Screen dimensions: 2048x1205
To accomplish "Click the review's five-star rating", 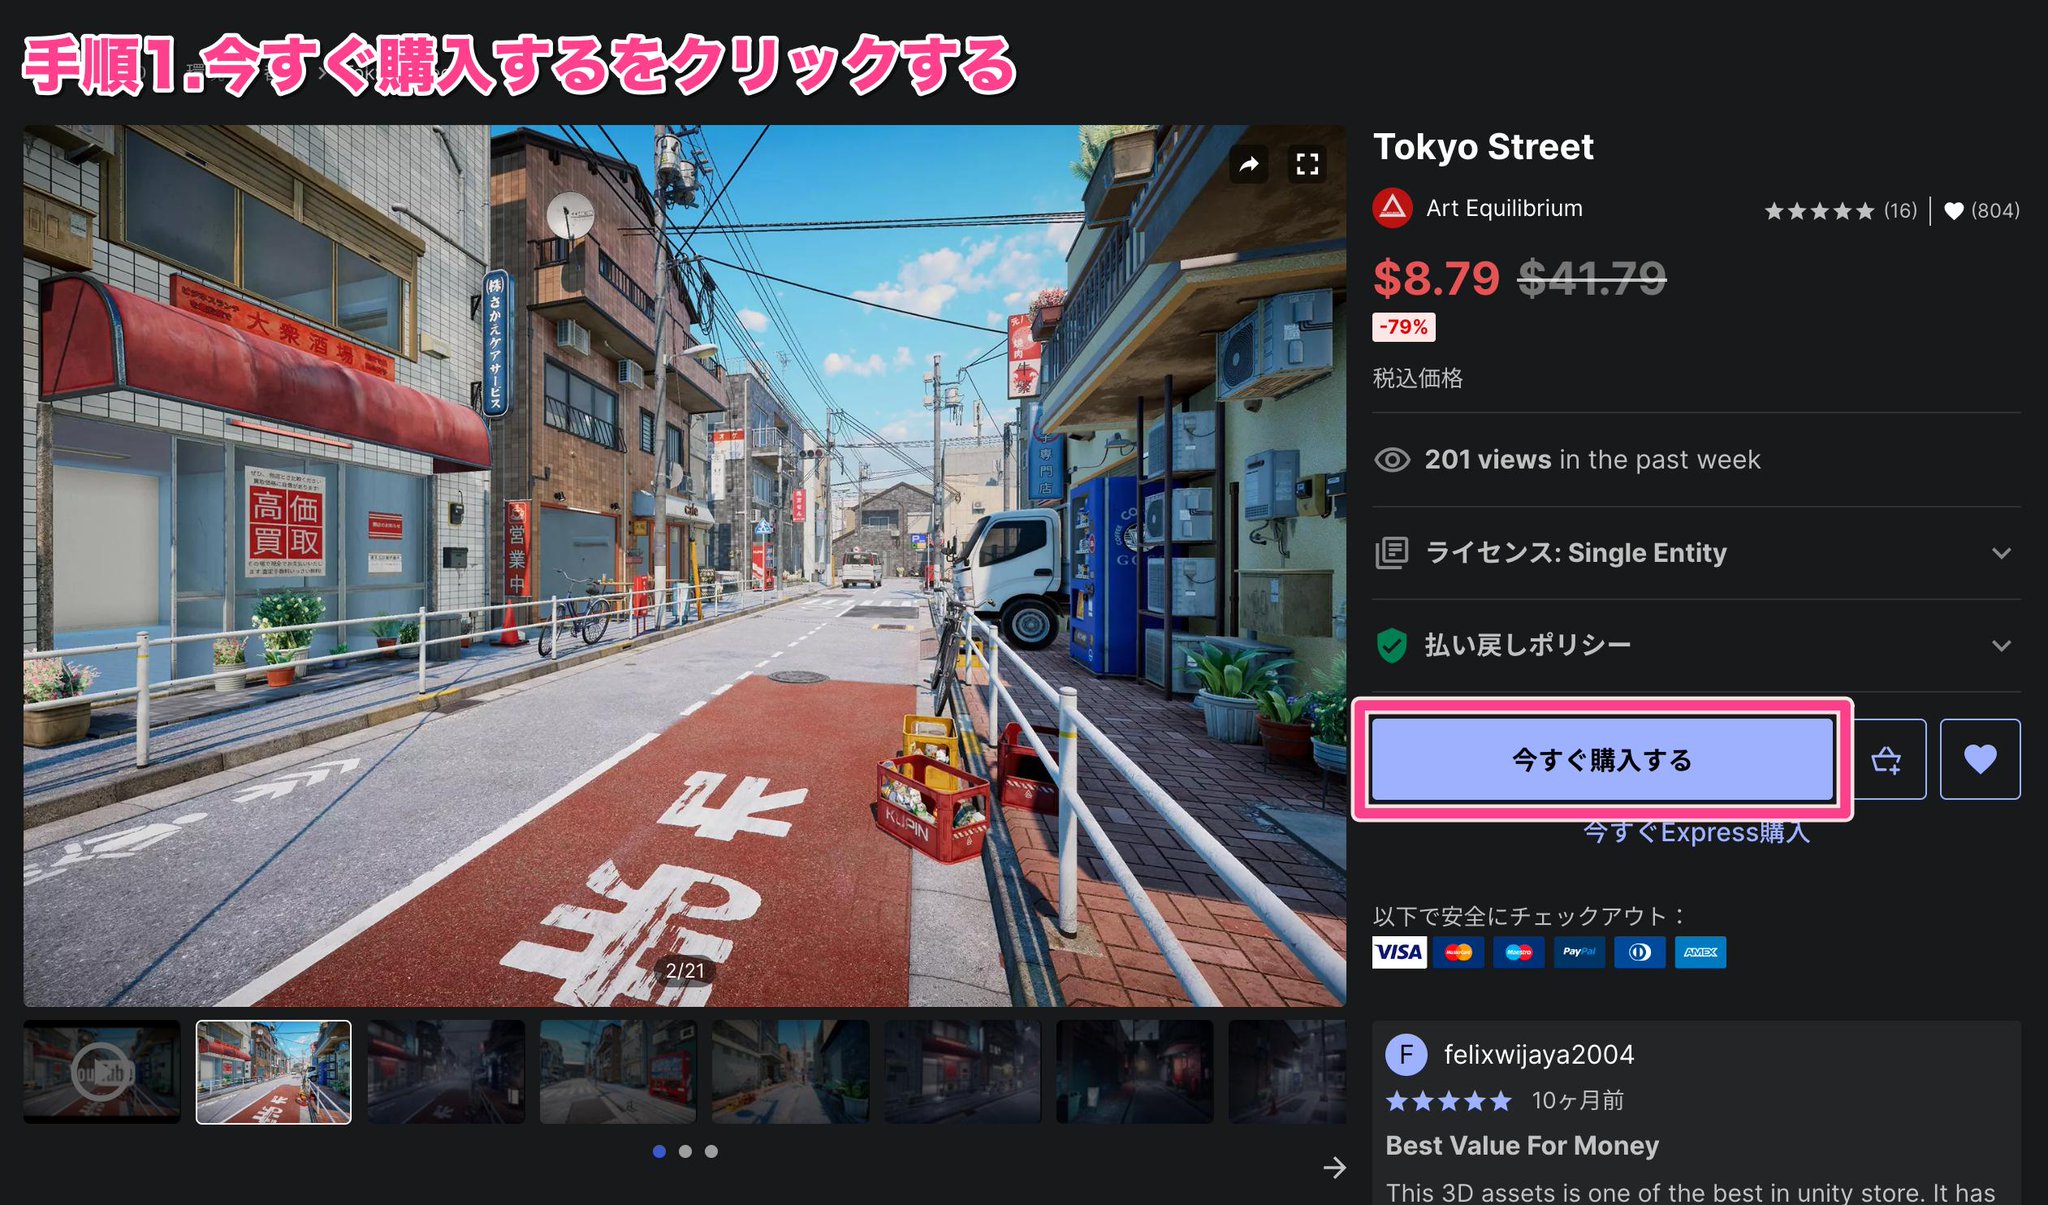I will click(x=1448, y=1101).
